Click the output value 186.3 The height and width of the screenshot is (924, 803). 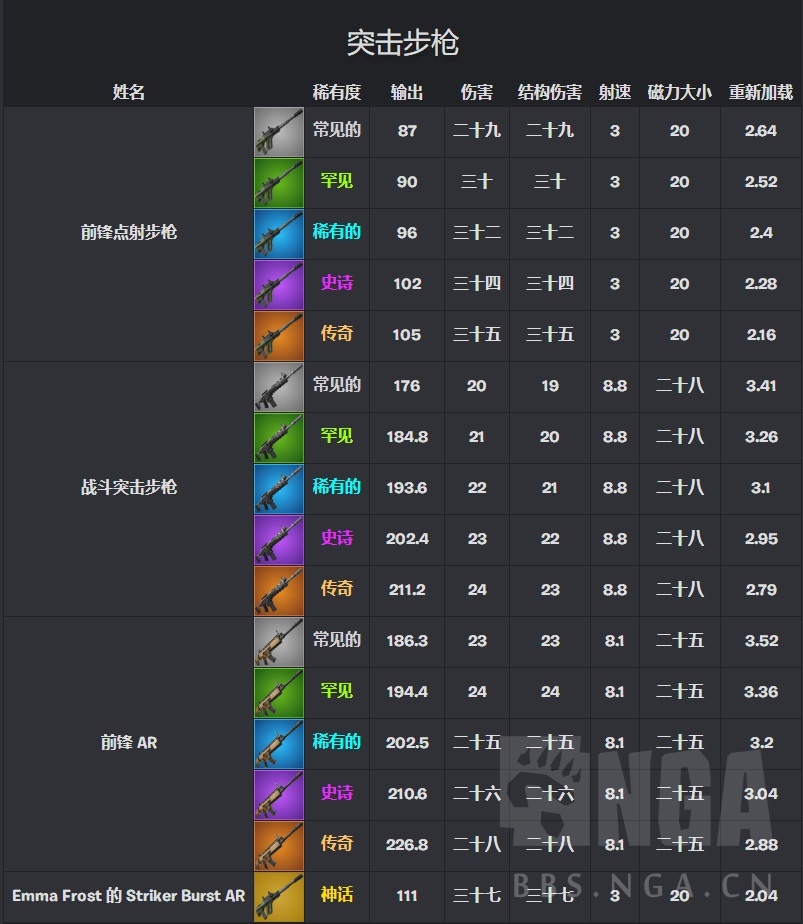tap(407, 641)
